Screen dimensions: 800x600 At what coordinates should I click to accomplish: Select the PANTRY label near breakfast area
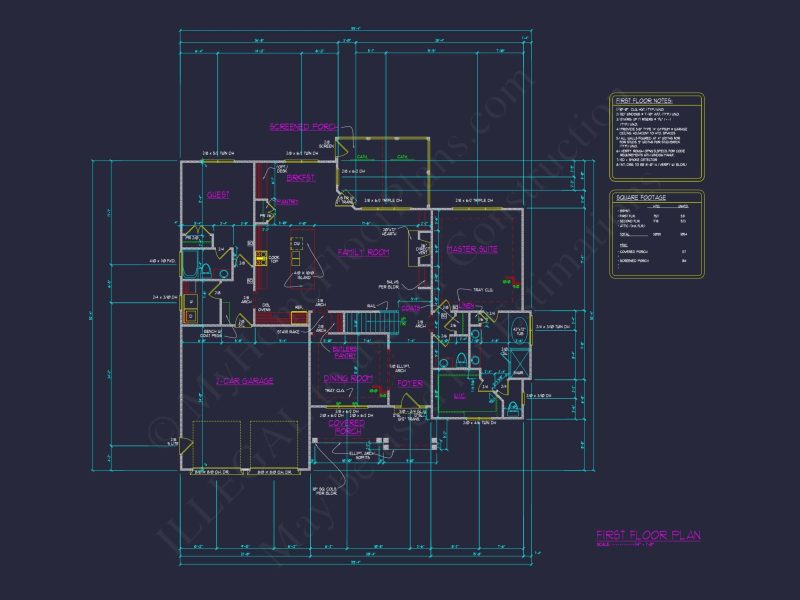coord(287,202)
